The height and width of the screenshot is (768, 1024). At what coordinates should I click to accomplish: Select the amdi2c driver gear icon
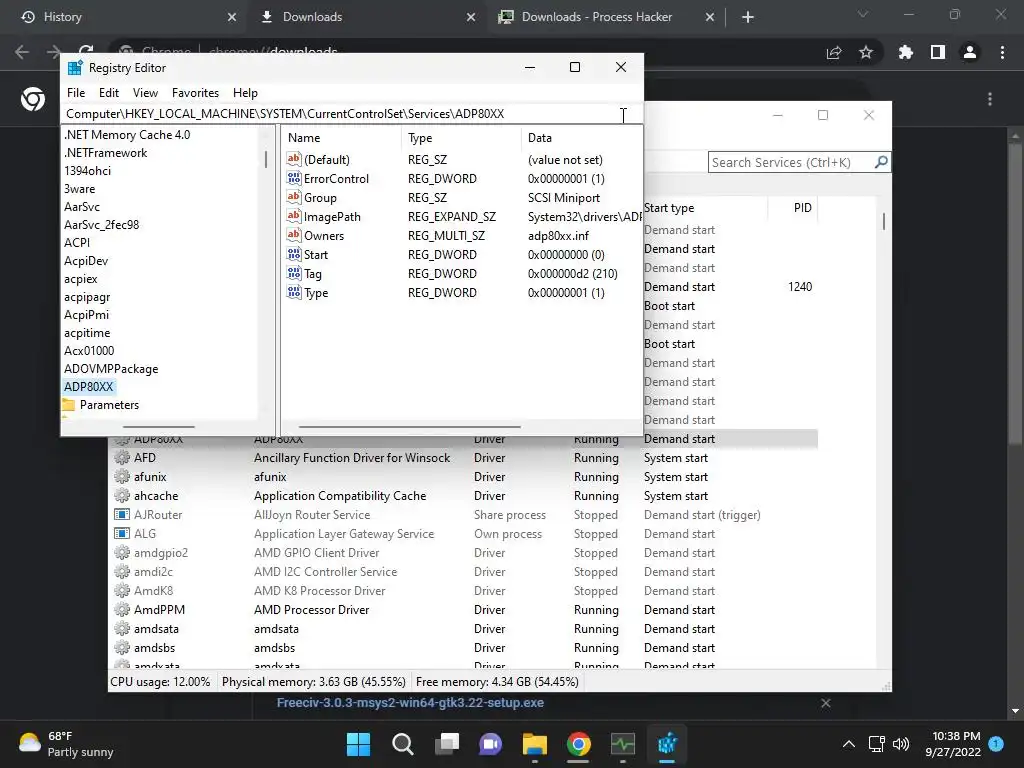point(121,571)
